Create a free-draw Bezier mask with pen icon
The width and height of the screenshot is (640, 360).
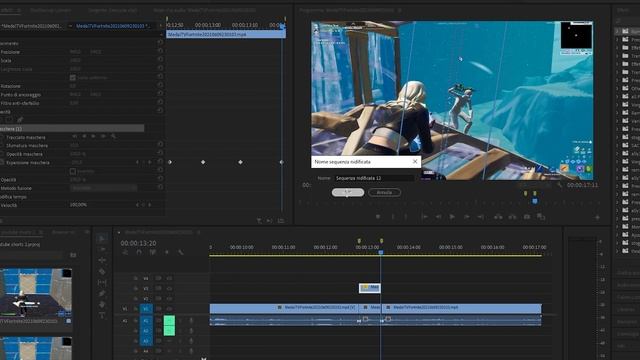click(x=20, y=120)
